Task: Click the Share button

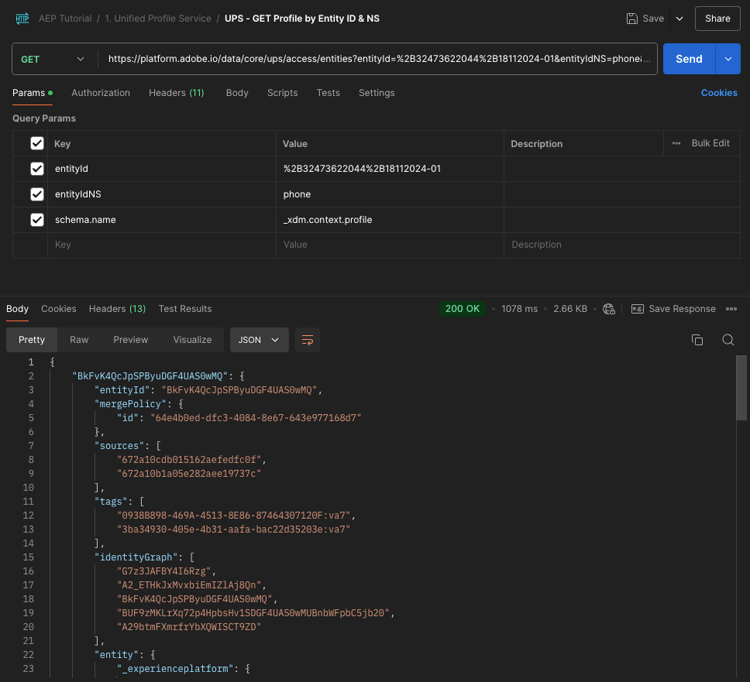Action: (717, 19)
